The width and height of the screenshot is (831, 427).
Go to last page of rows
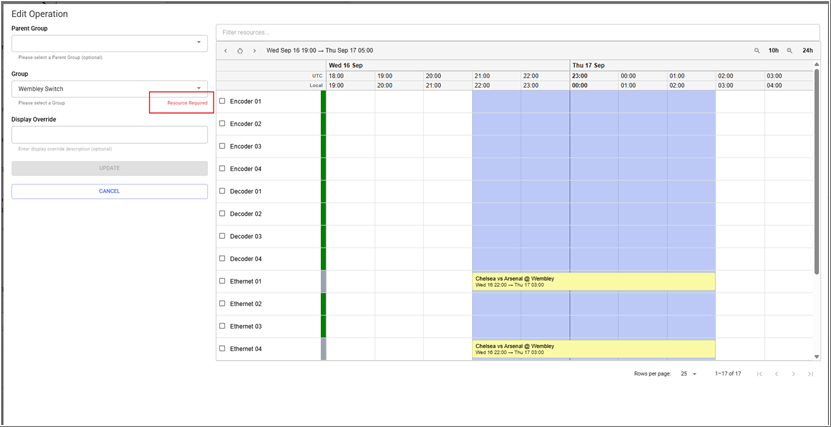810,374
